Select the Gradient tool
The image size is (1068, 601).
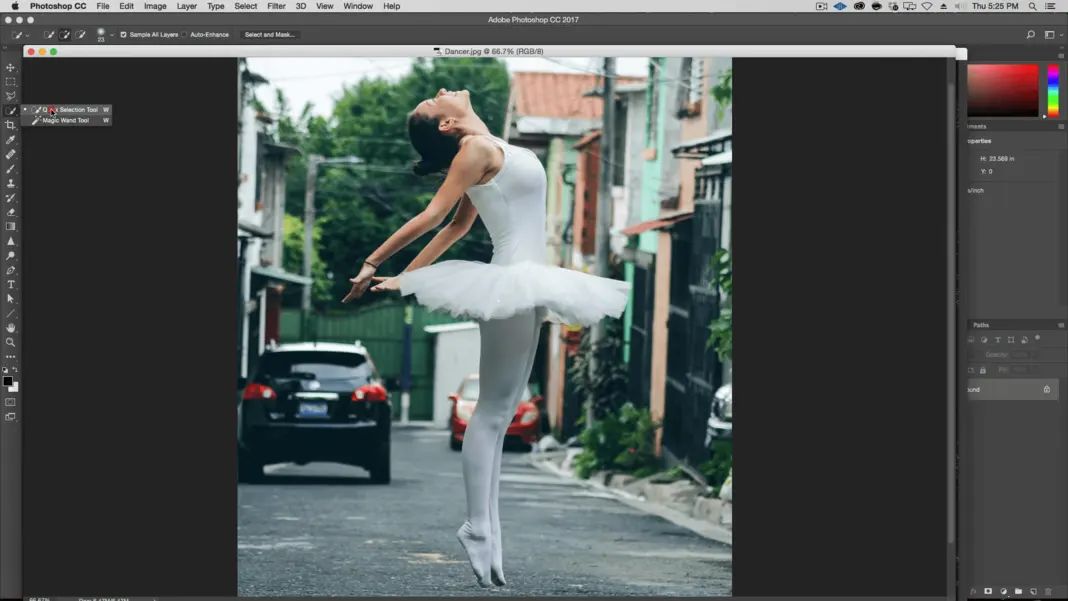(x=10, y=226)
